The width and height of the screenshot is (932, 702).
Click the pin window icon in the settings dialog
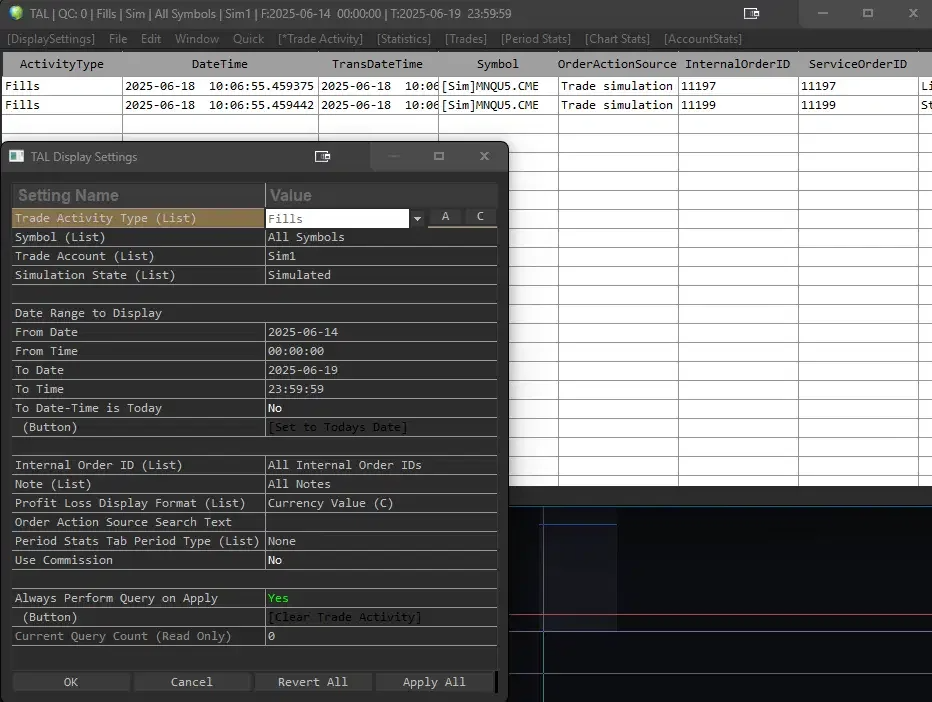[x=322, y=157]
